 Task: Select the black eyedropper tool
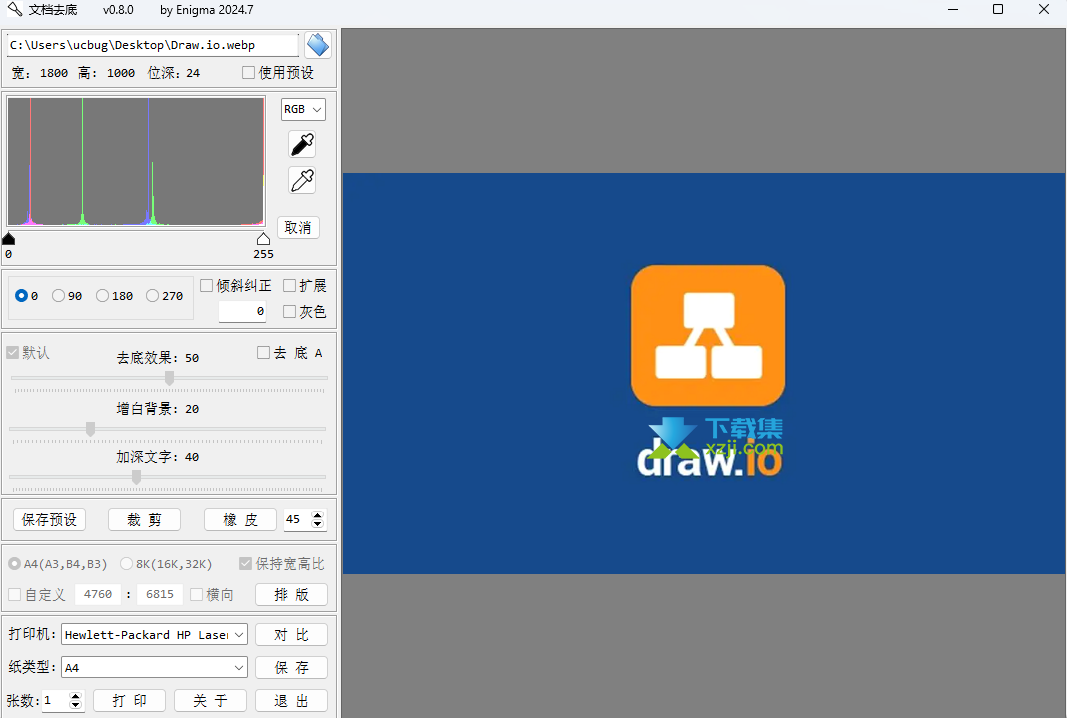302,144
